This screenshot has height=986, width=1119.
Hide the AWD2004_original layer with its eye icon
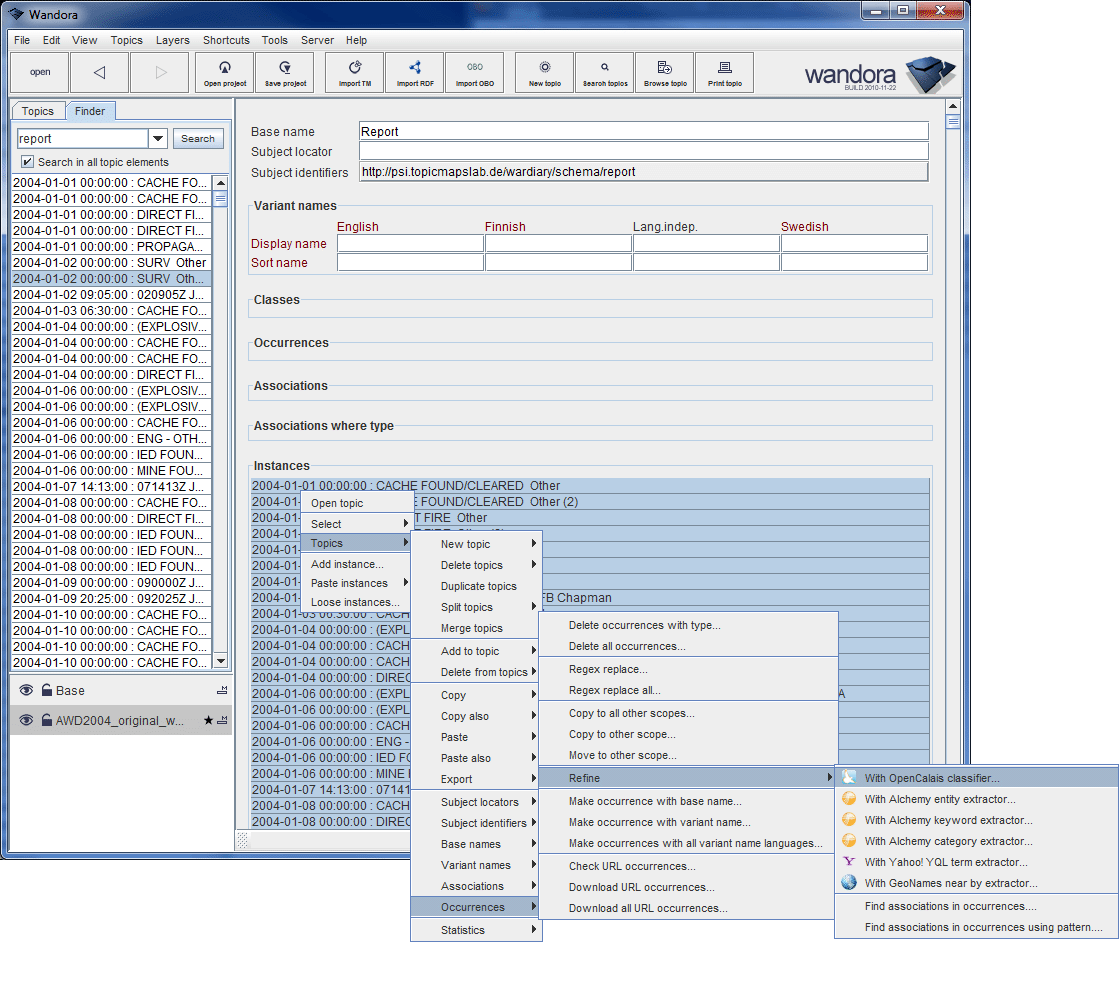click(26, 718)
